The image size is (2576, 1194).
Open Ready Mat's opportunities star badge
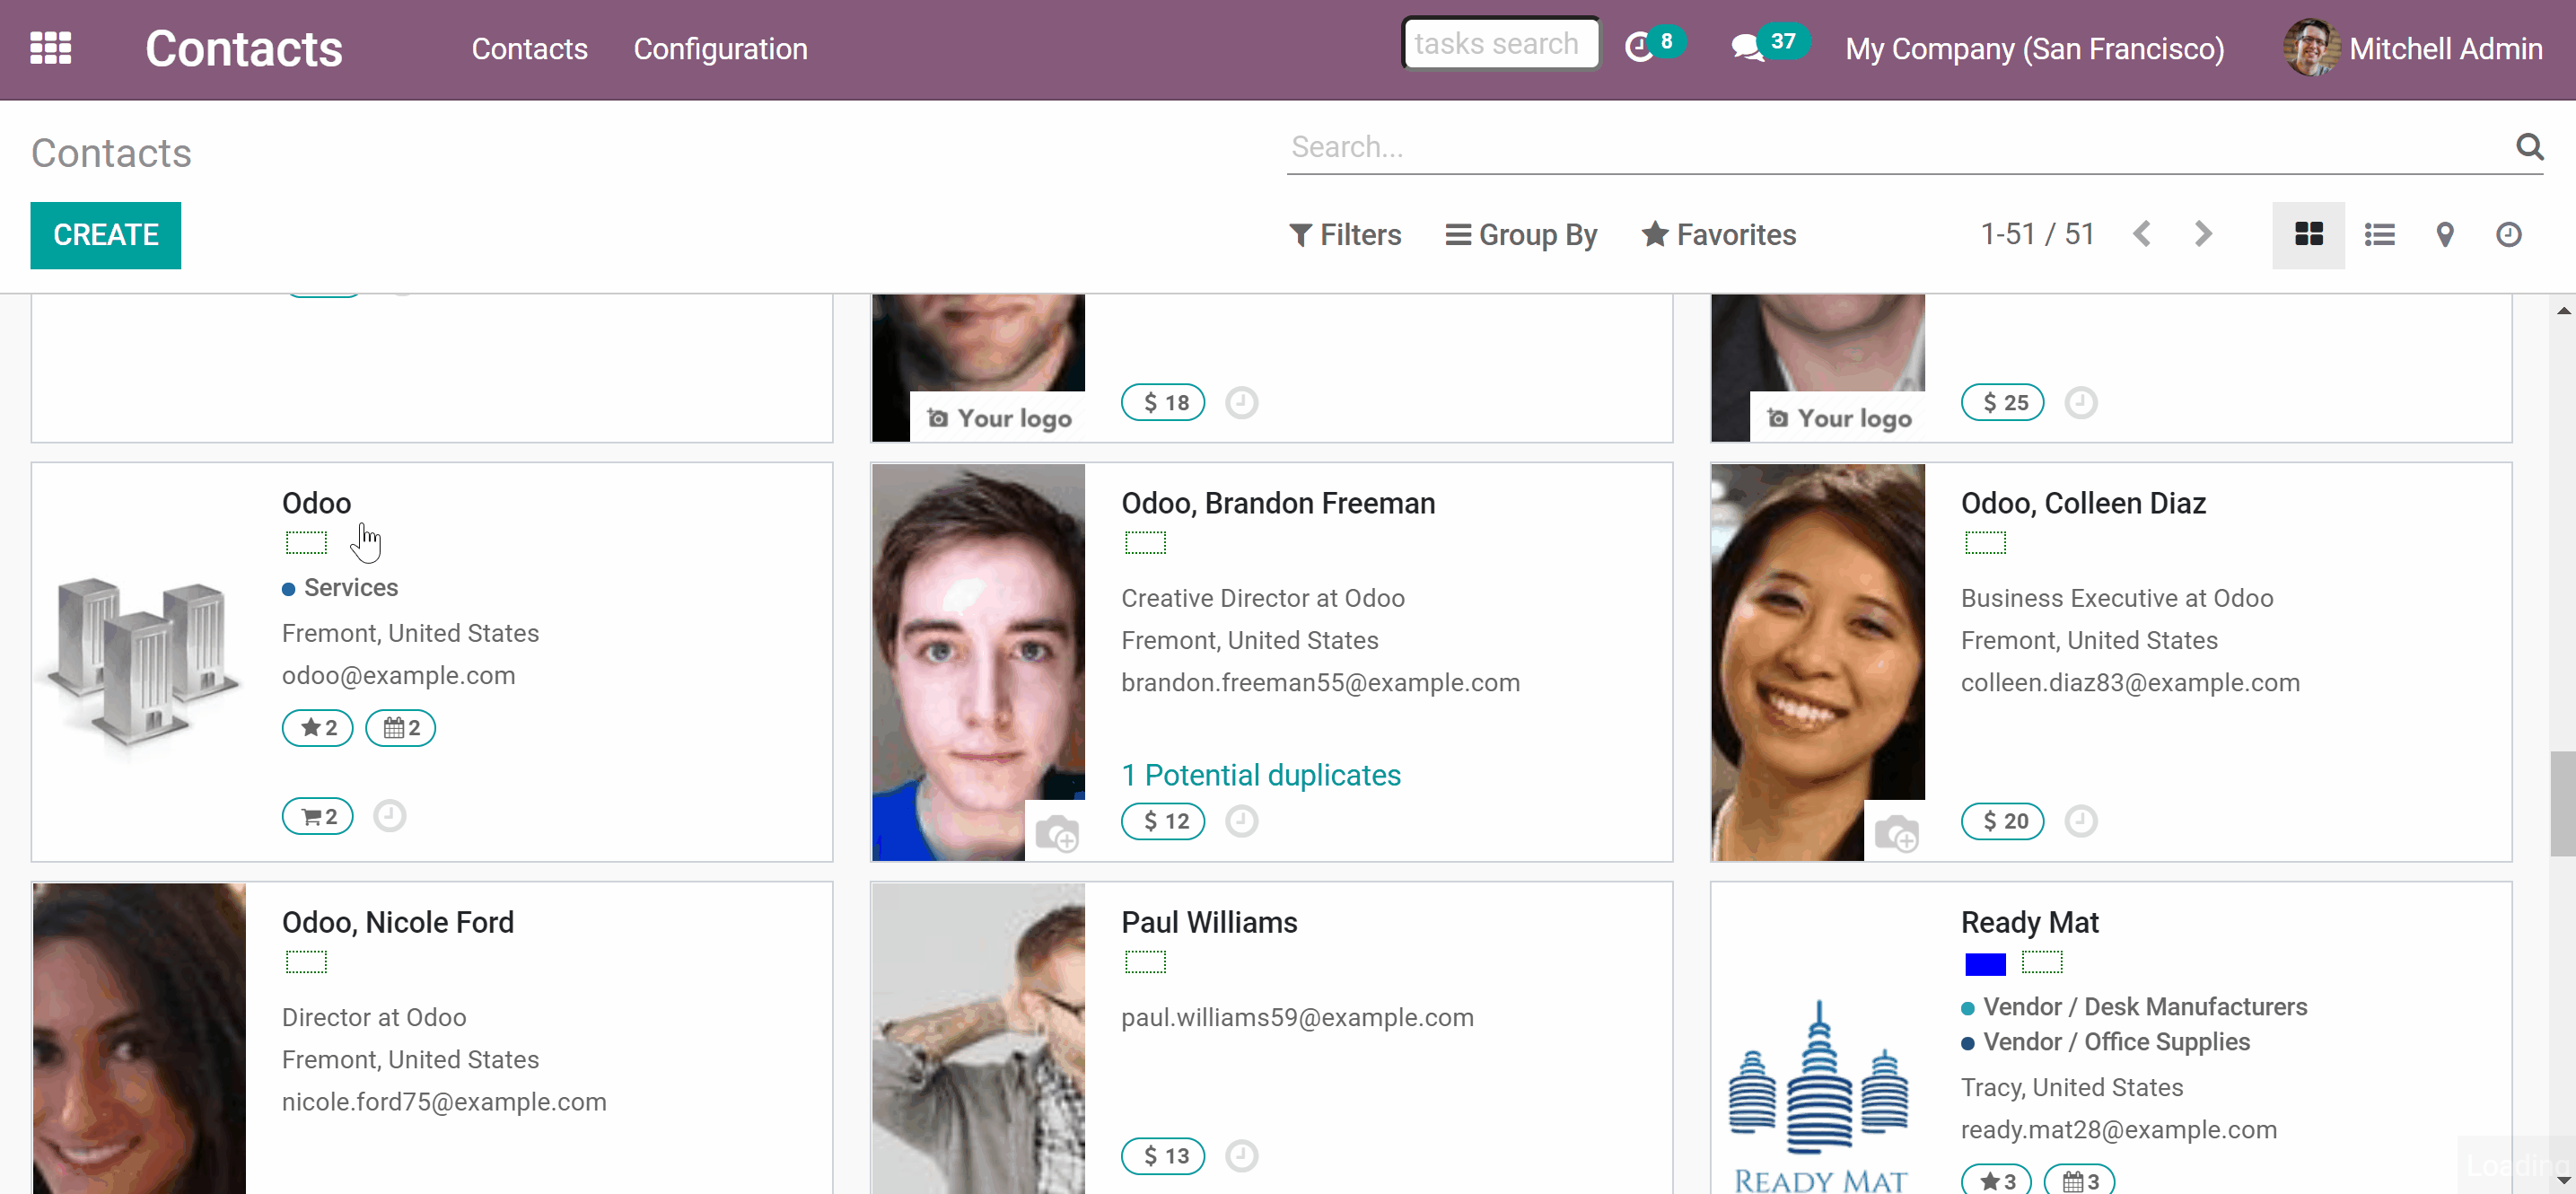click(1996, 1180)
